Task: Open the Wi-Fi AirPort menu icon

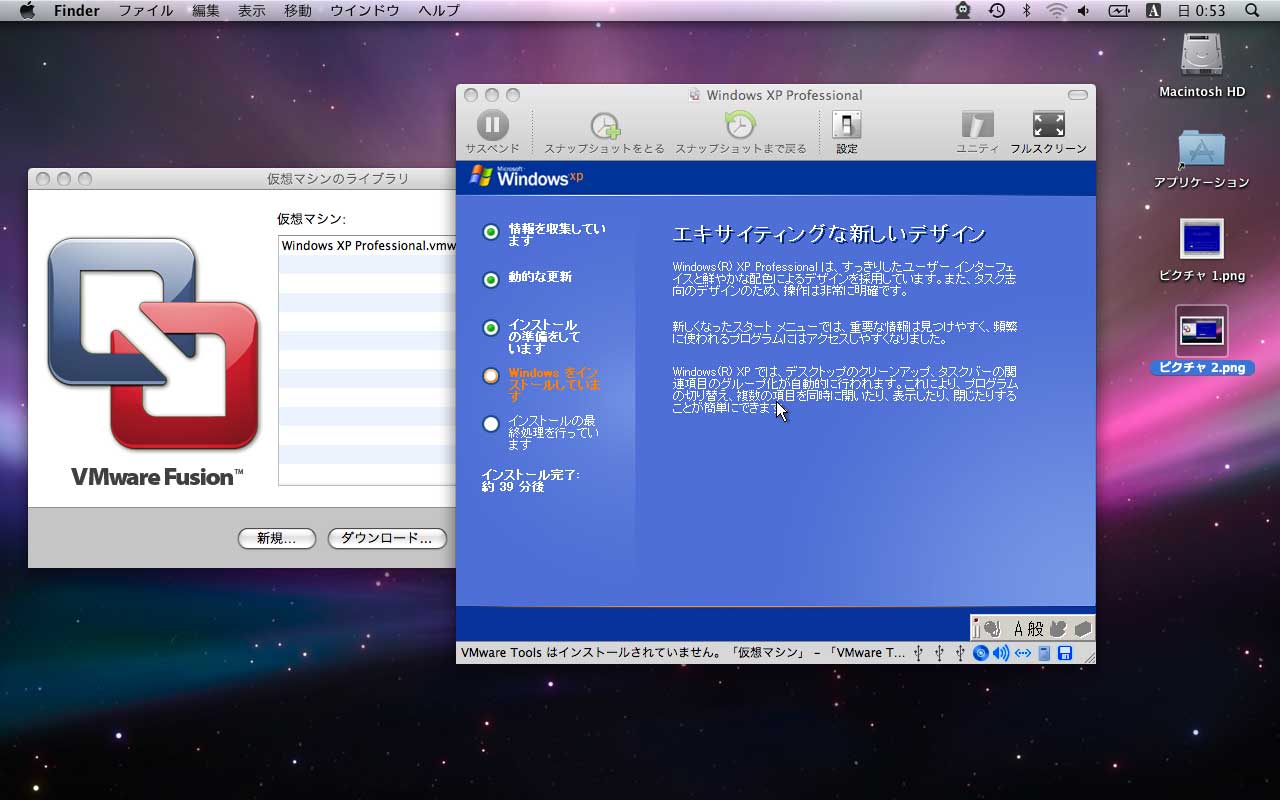Action: click(1056, 10)
